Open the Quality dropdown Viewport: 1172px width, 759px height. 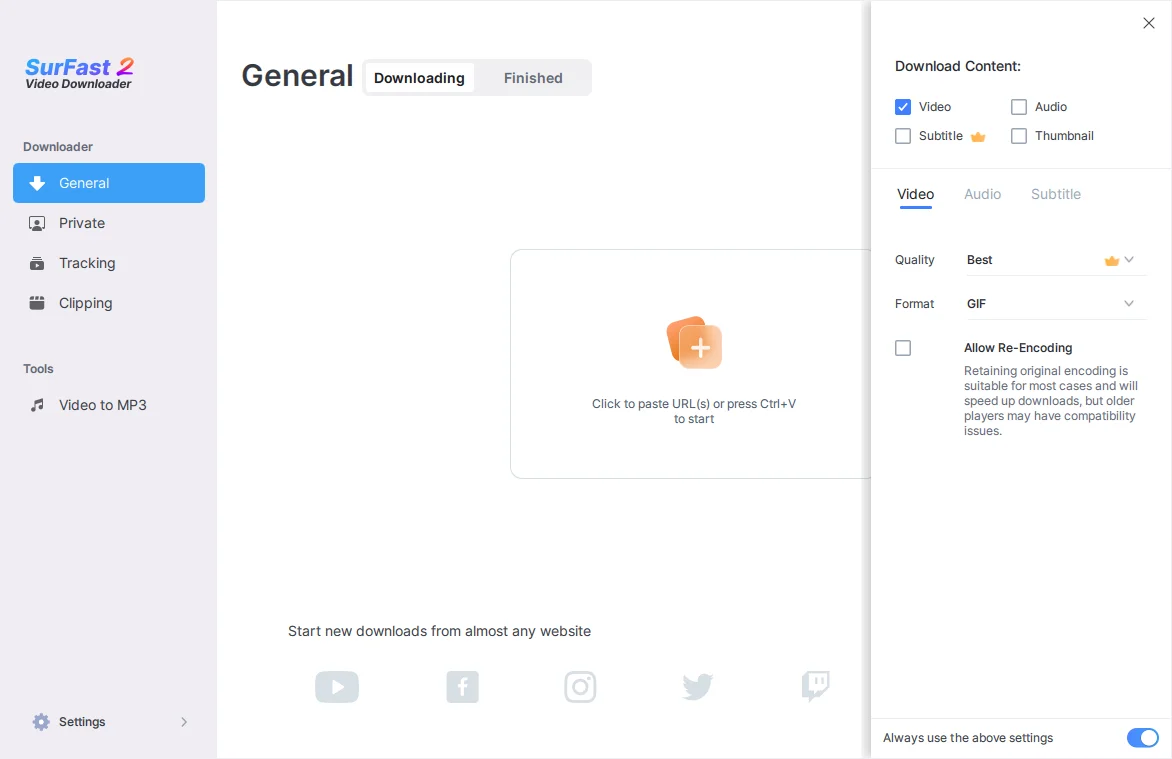[x=1050, y=260]
